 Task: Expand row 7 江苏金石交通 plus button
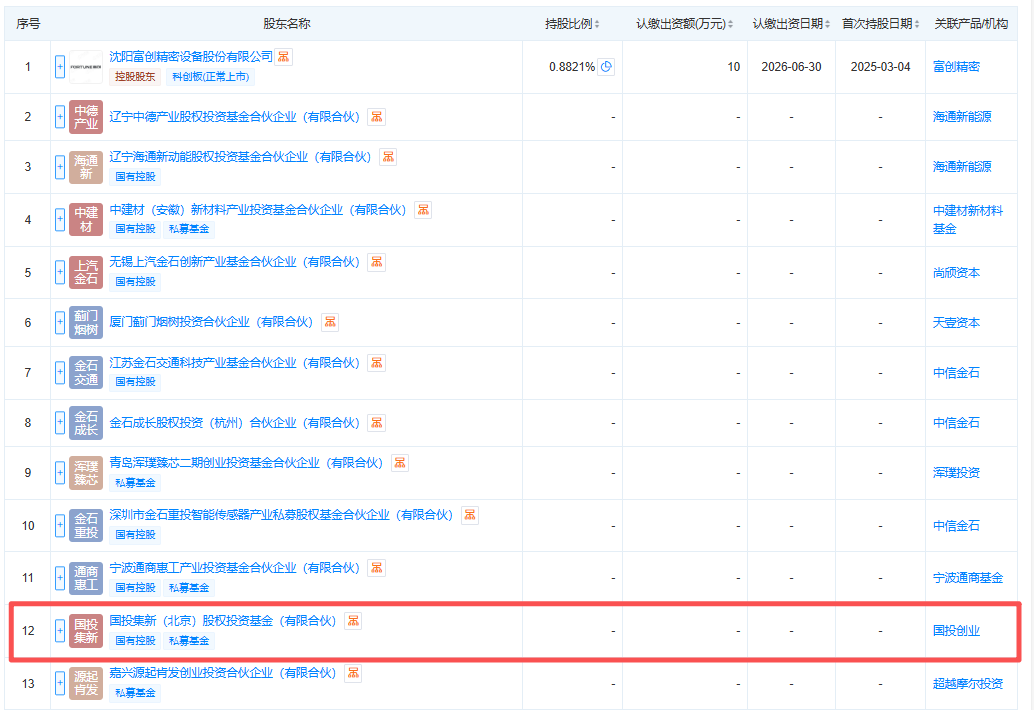60,372
